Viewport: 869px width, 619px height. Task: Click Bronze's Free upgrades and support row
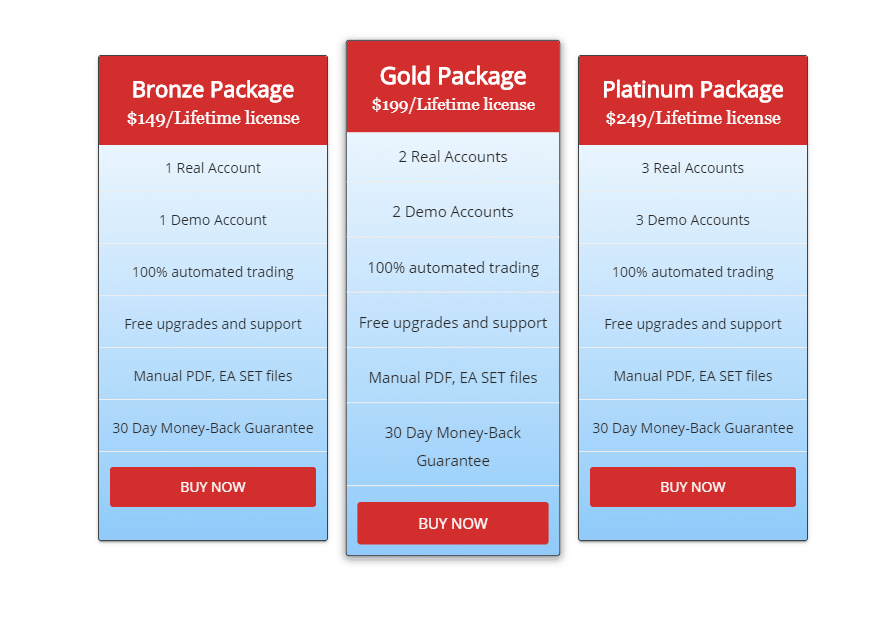pos(213,324)
